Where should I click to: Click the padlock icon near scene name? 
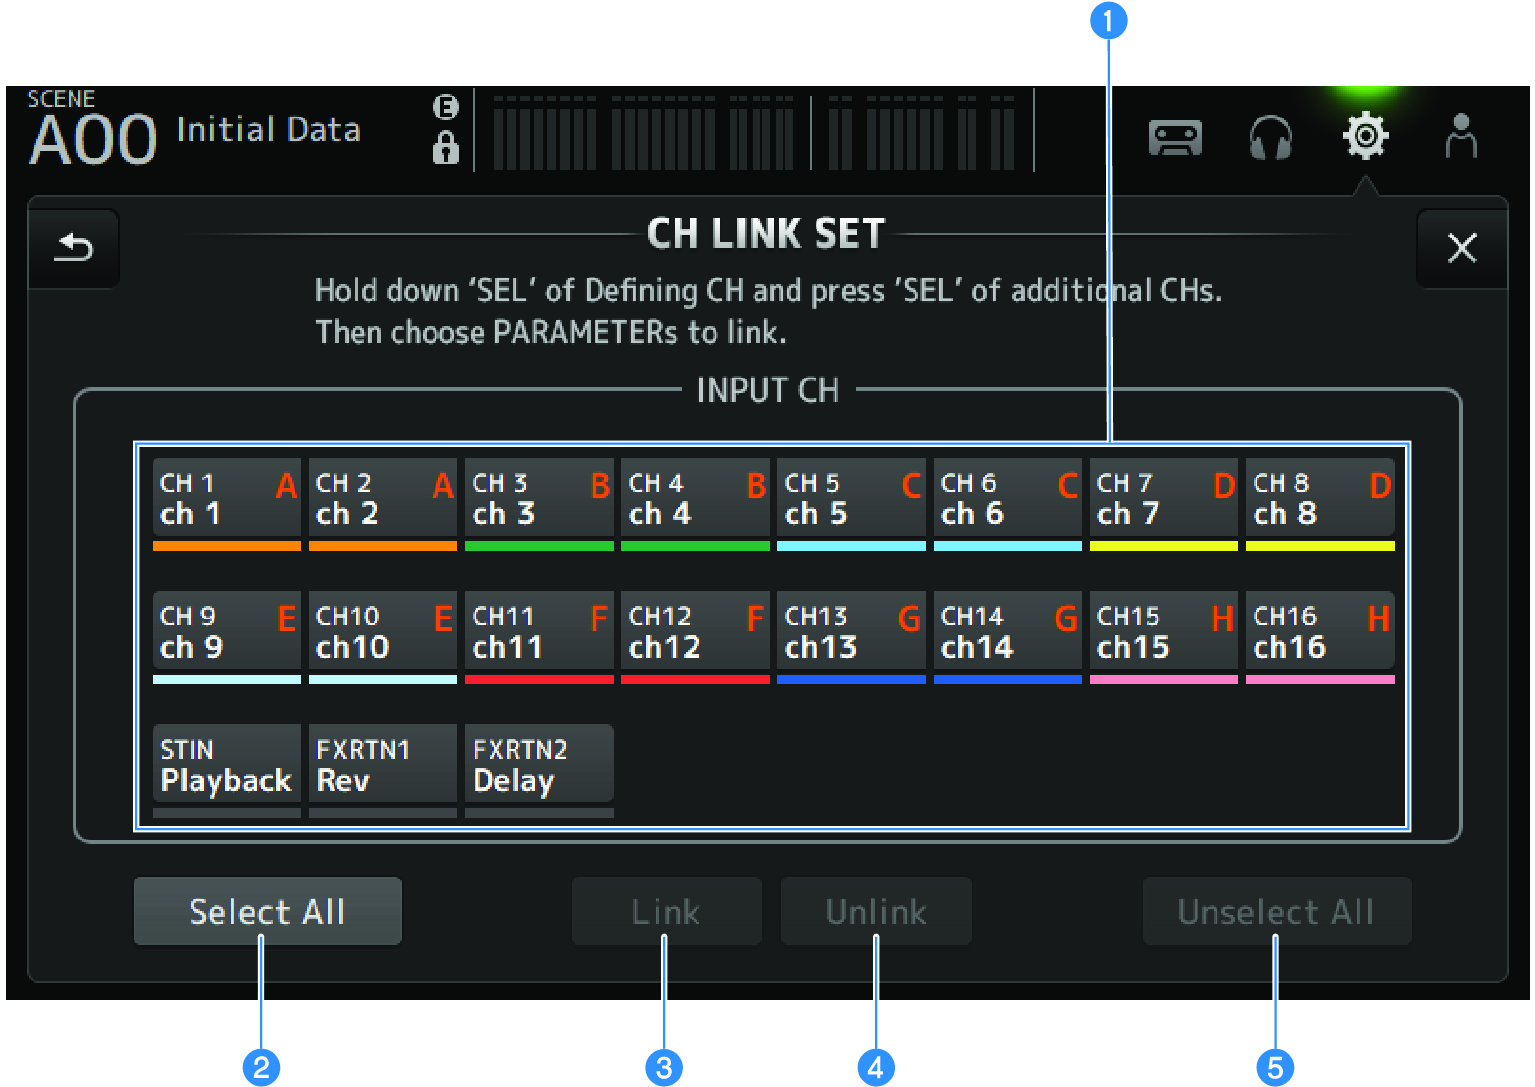click(x=445, y=149)
